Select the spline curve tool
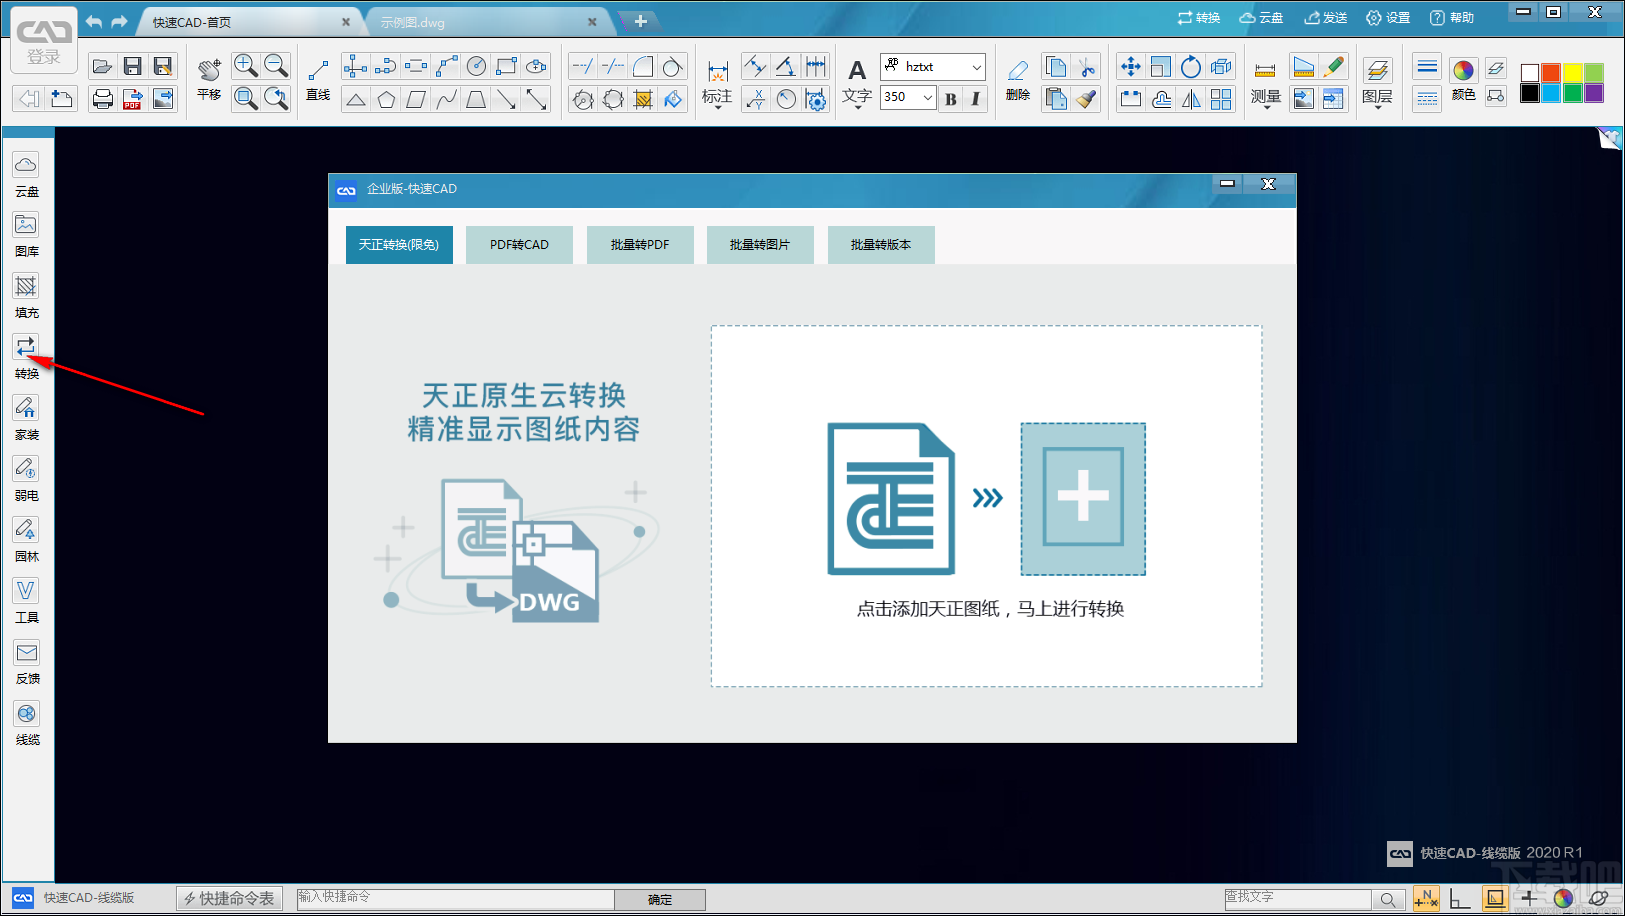Image resolution: width=1625 pixels, height=916 pixels. point(446,98)
